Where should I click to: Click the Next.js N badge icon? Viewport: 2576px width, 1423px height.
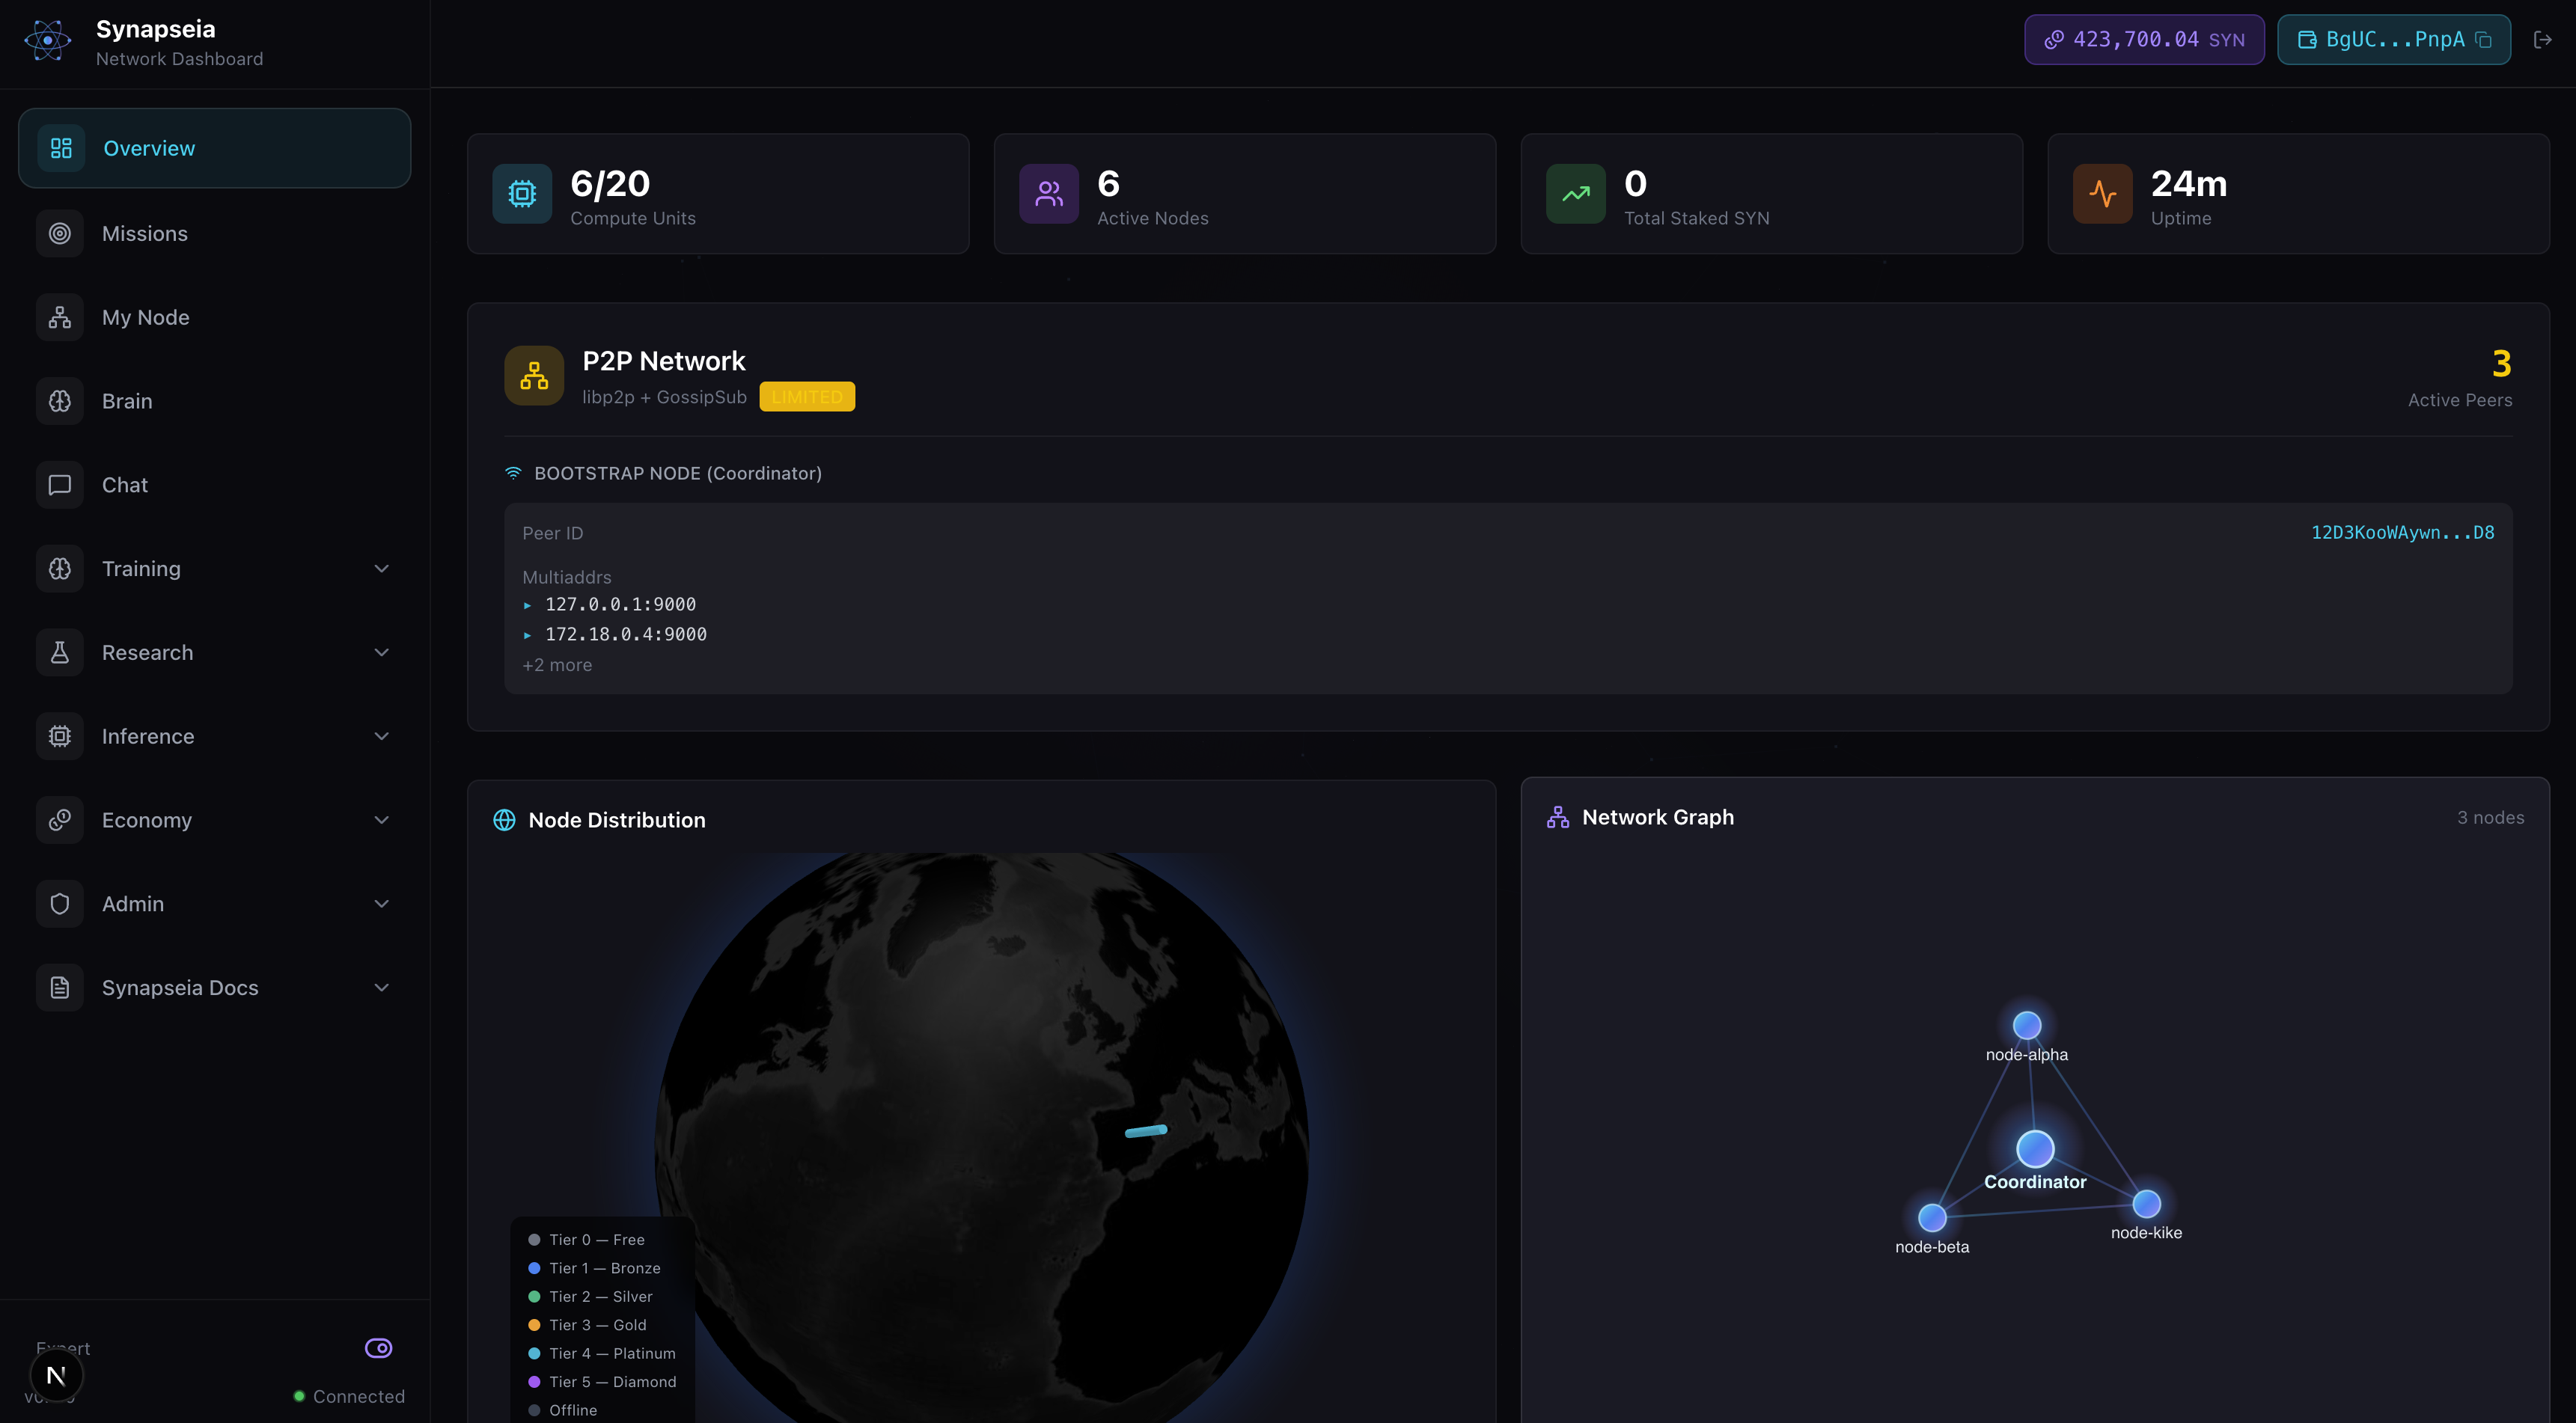click(56, 1376)
